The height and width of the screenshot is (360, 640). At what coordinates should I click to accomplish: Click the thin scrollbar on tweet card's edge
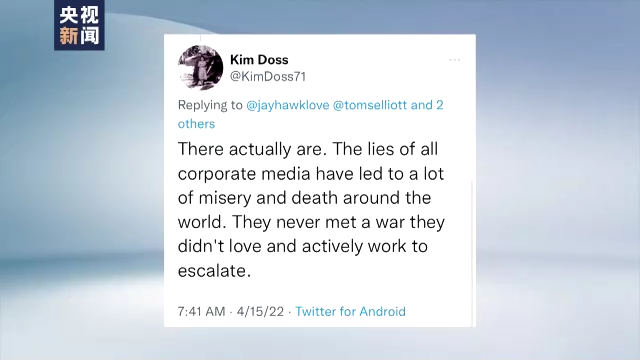472,253
